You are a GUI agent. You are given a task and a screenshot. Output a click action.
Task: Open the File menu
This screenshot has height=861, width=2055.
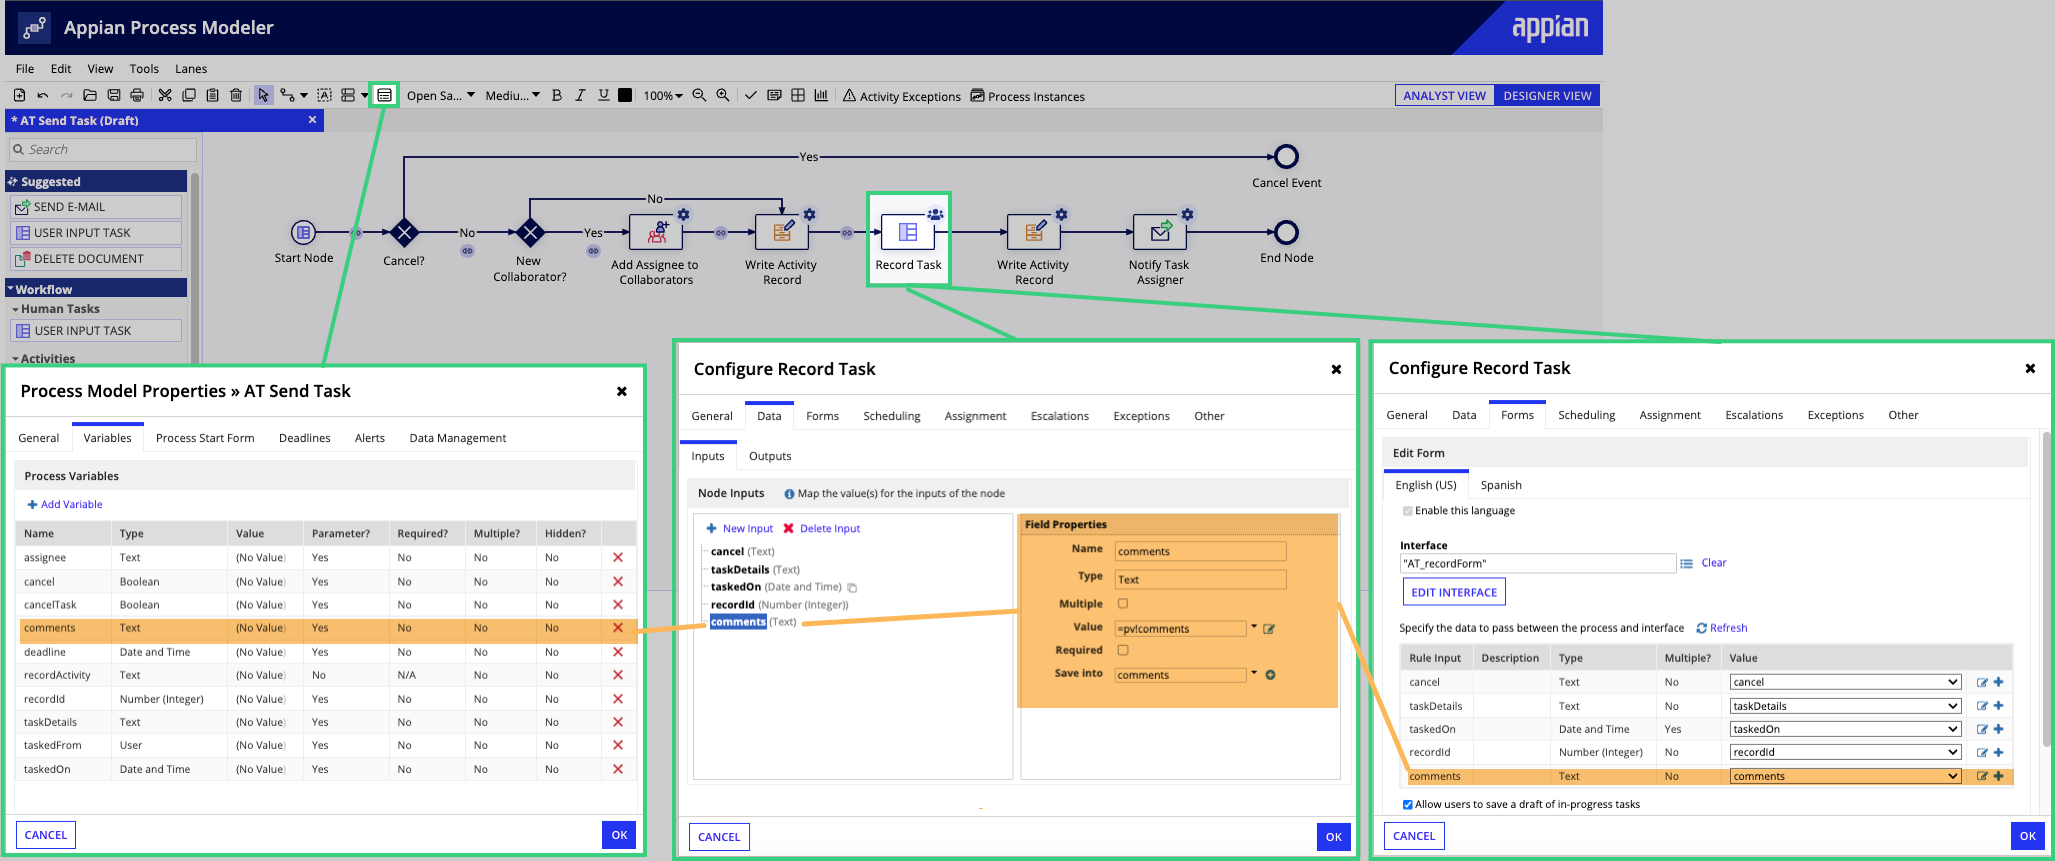(x=25, y=69)
